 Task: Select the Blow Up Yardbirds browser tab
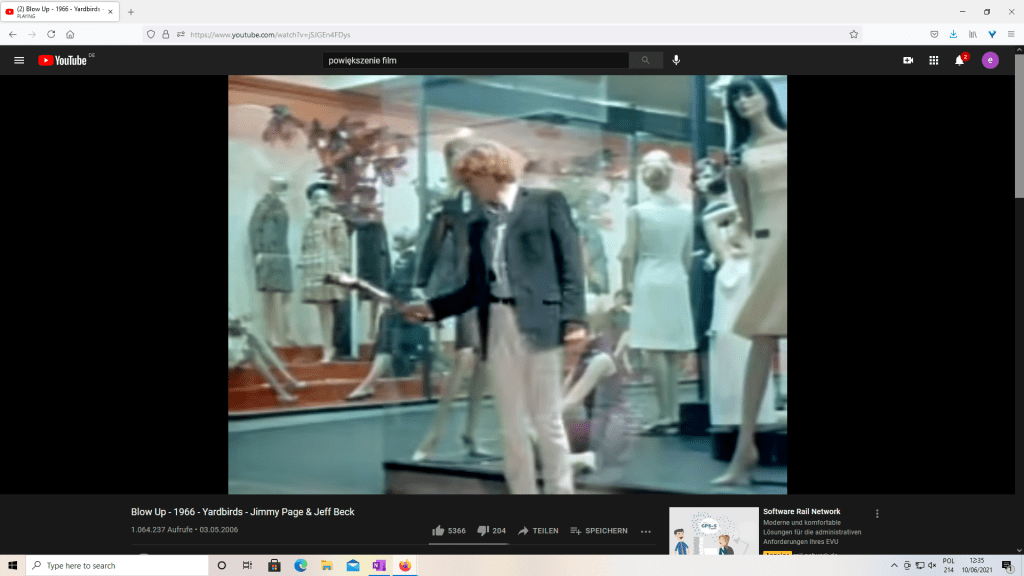[x=60, y=12]
